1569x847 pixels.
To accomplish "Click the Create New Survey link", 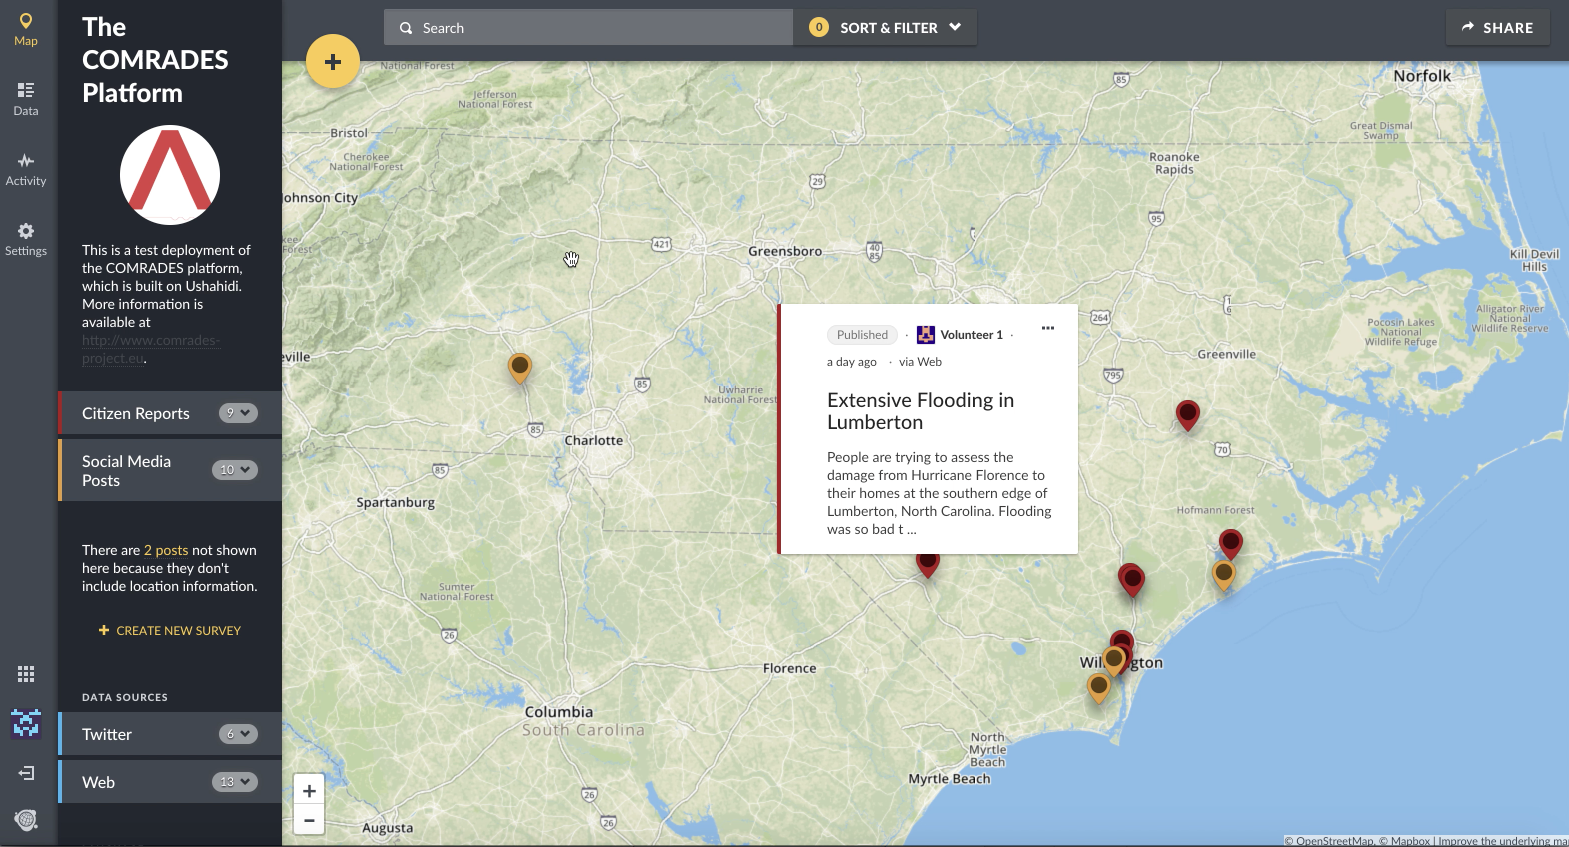I will click(x=170, y=631).
